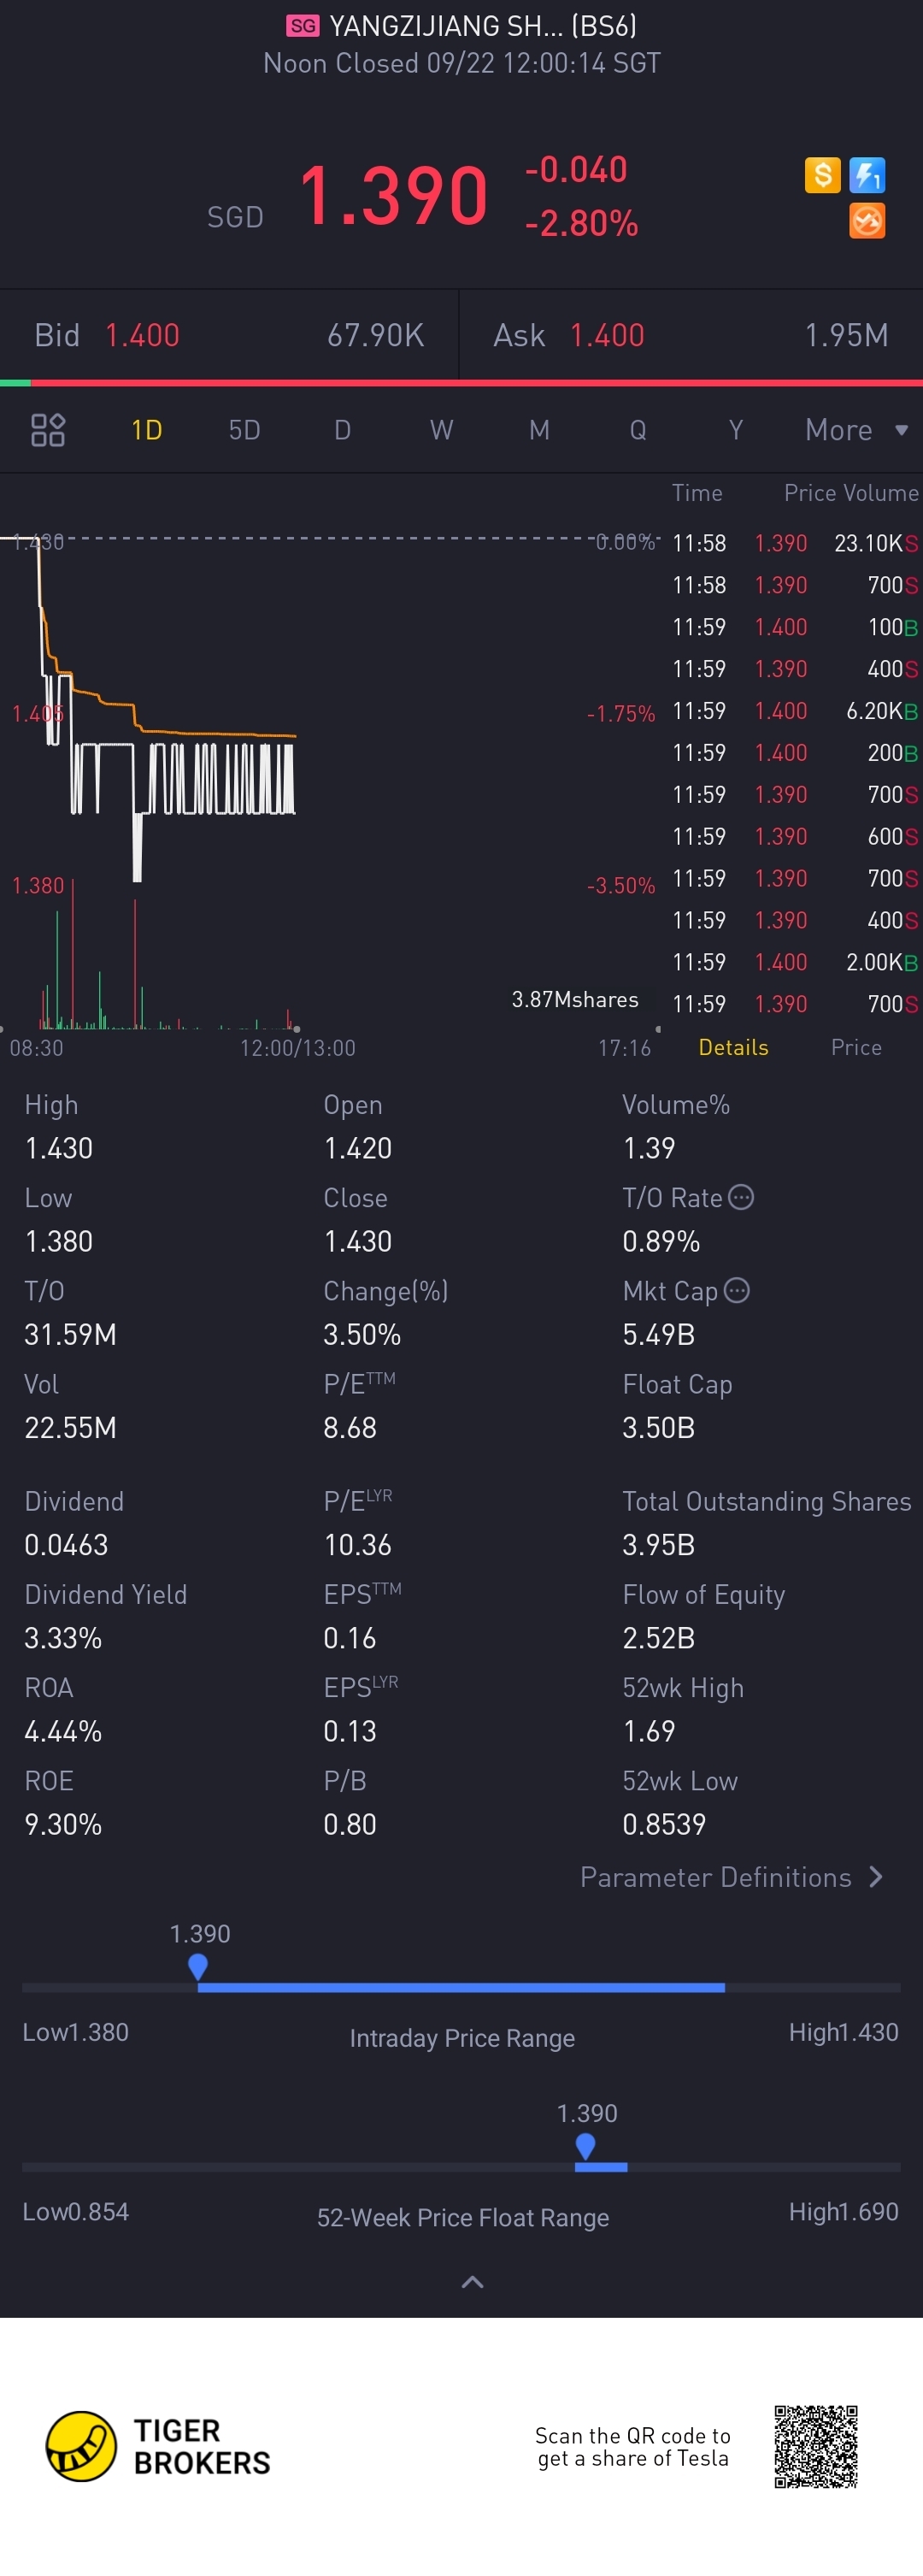The height and width of the screenshot is (2576, 923).
Task: Expand the More timeframe dropdown
Action: point(857,430)
